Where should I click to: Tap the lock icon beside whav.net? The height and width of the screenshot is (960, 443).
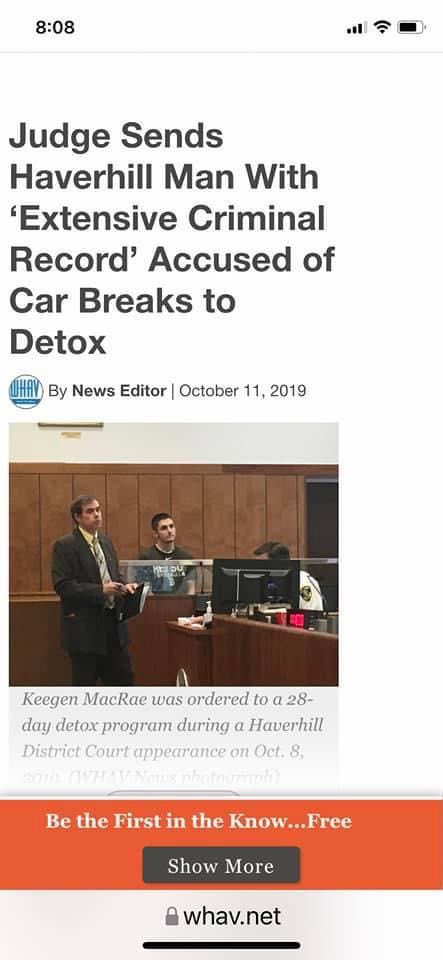pyautogui.click(x=172, y=917)
